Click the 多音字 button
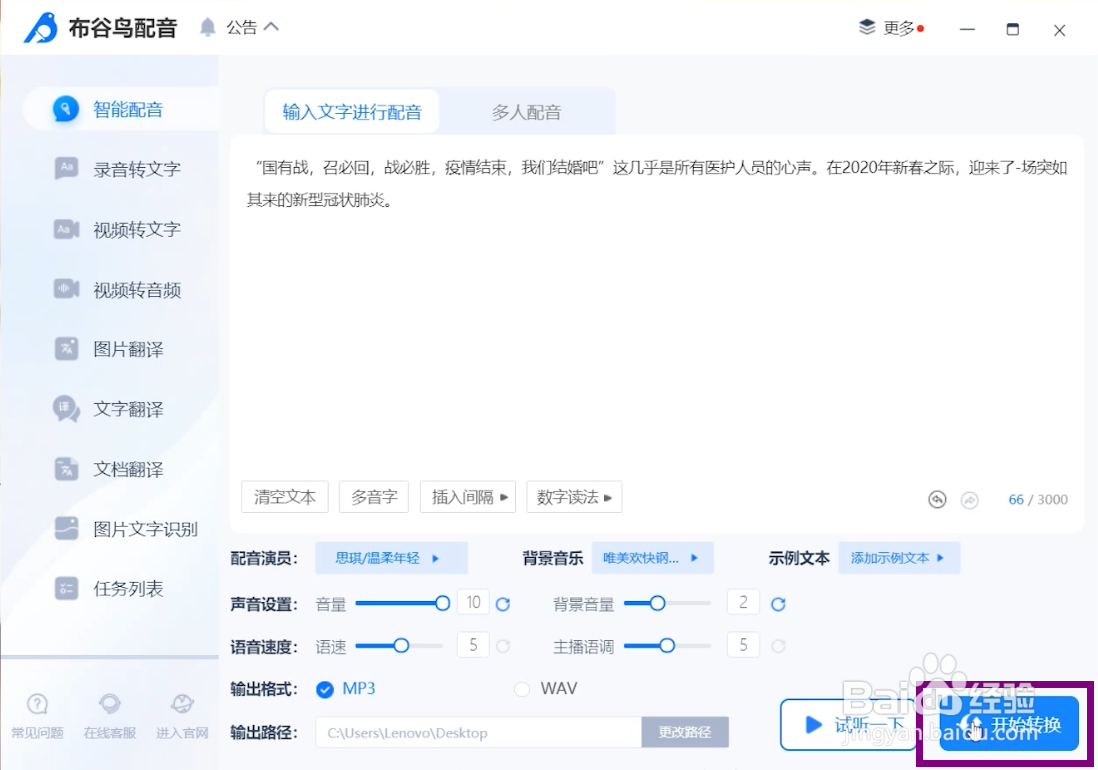 tap(374, 497)
